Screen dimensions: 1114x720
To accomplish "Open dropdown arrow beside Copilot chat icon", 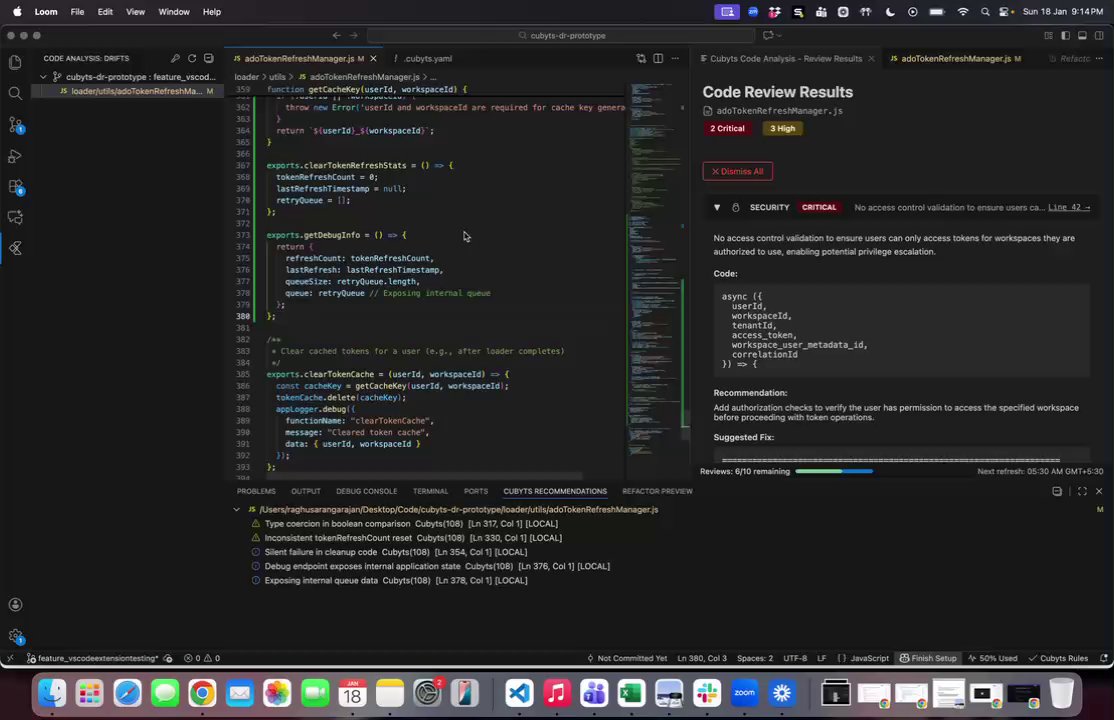I will coord(779,35).
